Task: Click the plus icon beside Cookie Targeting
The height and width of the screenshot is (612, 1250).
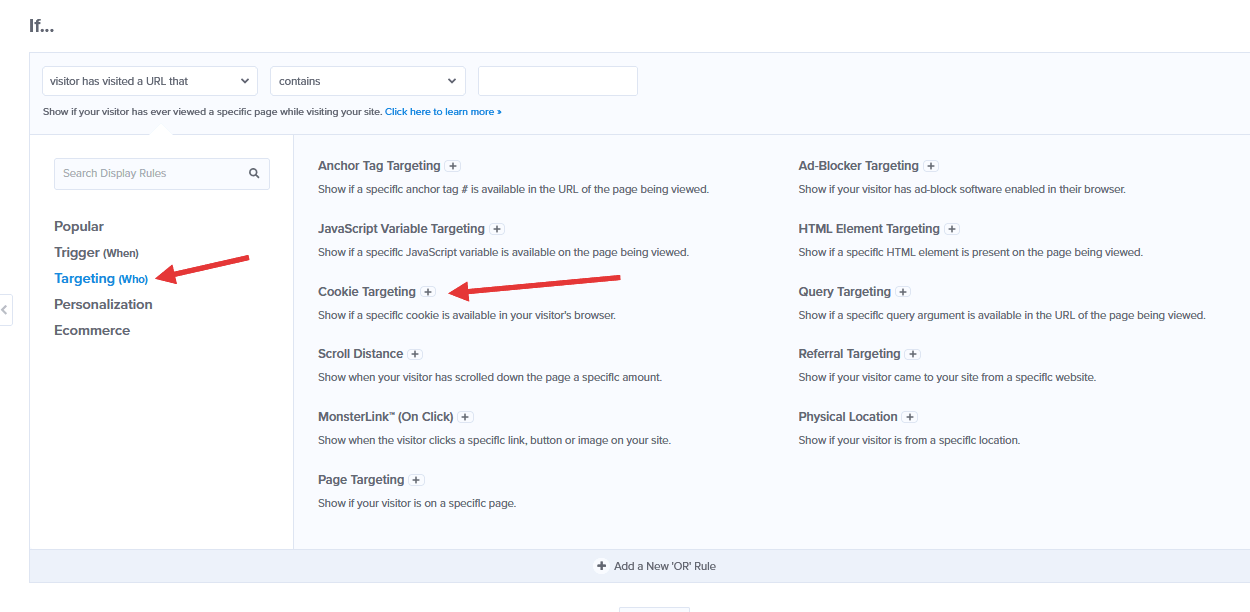Action: point(429,291)
